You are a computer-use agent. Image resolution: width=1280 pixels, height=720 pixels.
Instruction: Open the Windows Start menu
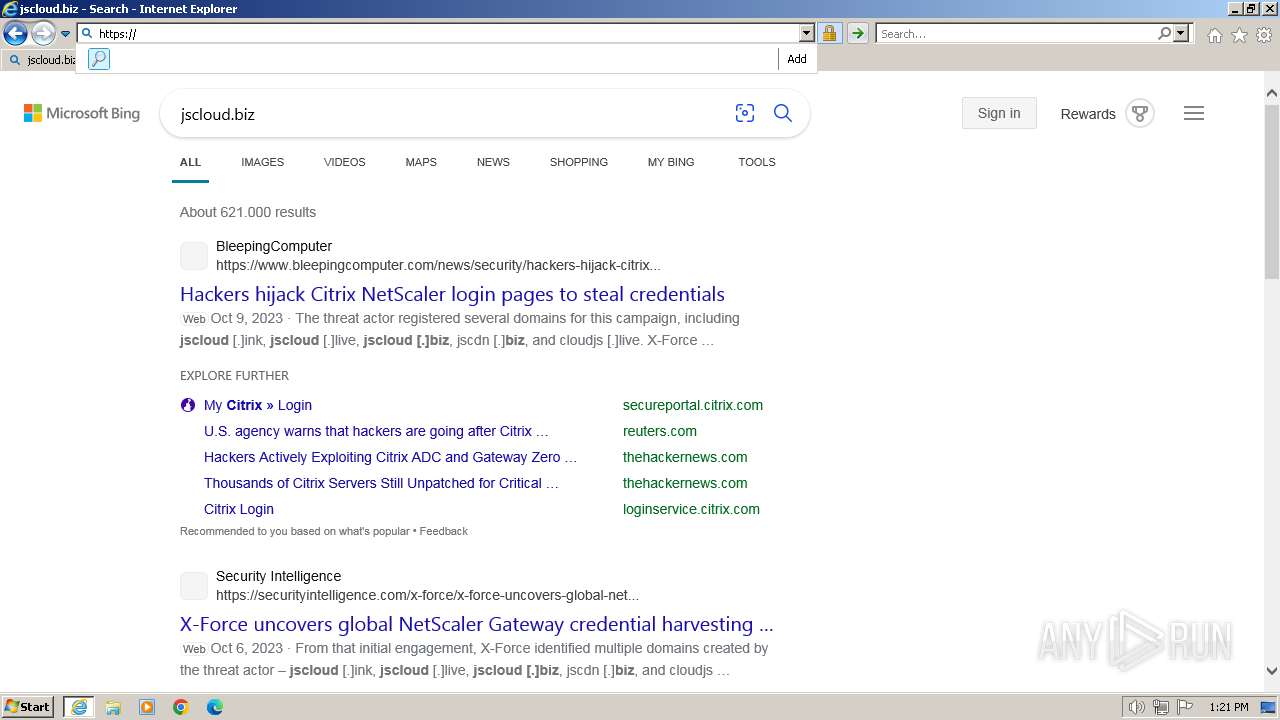tap(28, 707)
